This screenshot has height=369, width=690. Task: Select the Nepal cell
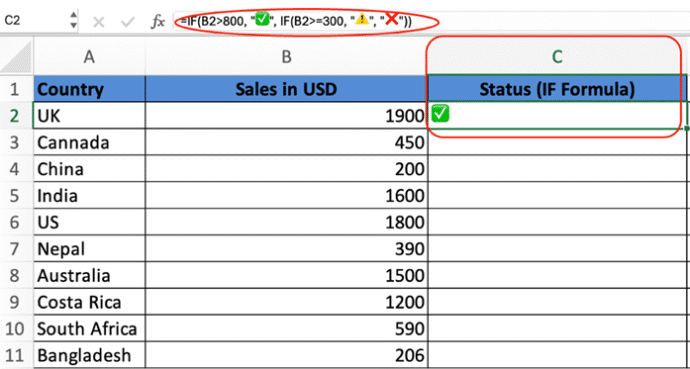click(89, 249)
